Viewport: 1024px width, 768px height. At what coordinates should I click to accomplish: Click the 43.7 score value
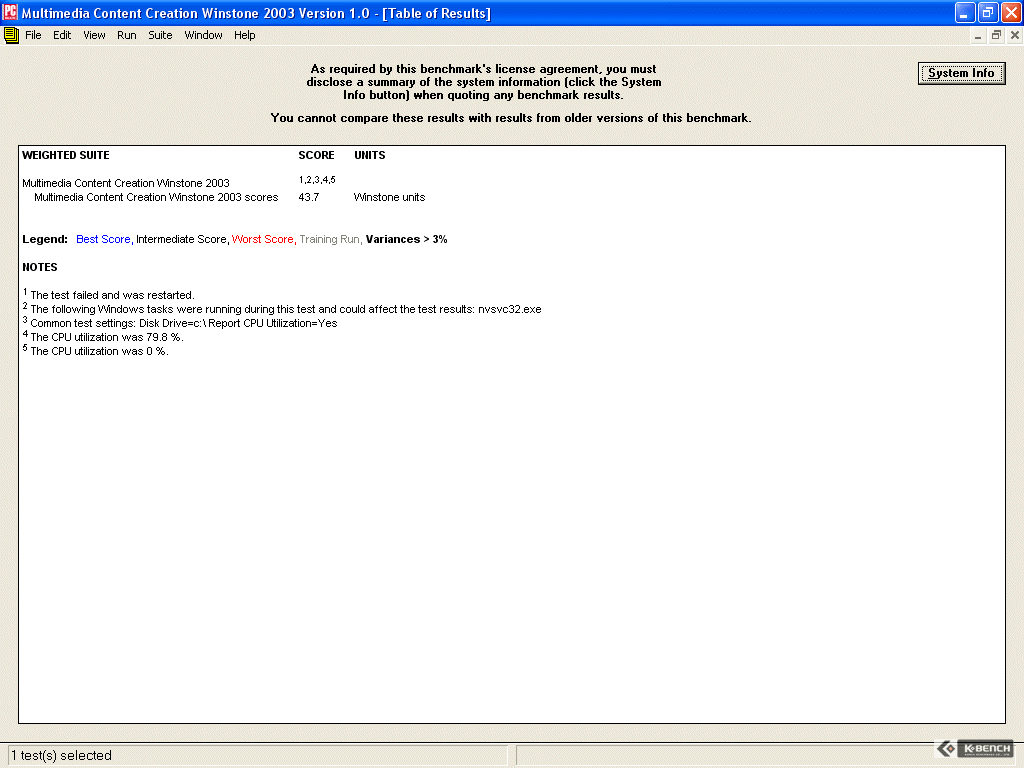pos(309,197)
